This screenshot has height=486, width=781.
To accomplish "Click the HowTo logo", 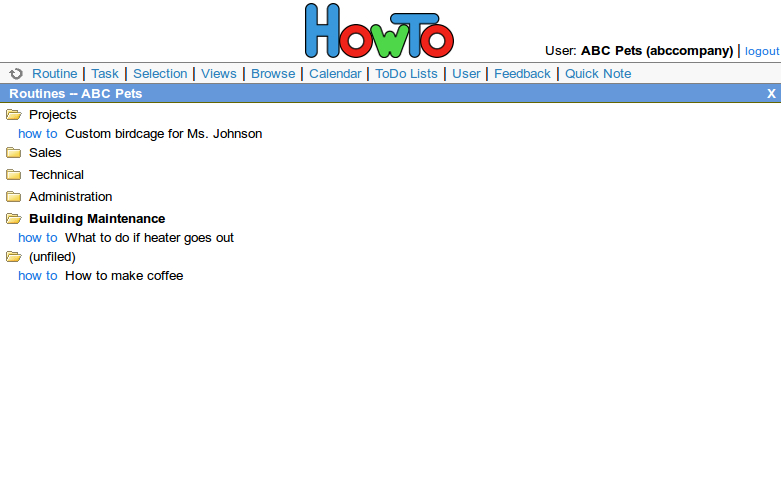I will pyautogui.click(x=379, y=31).
